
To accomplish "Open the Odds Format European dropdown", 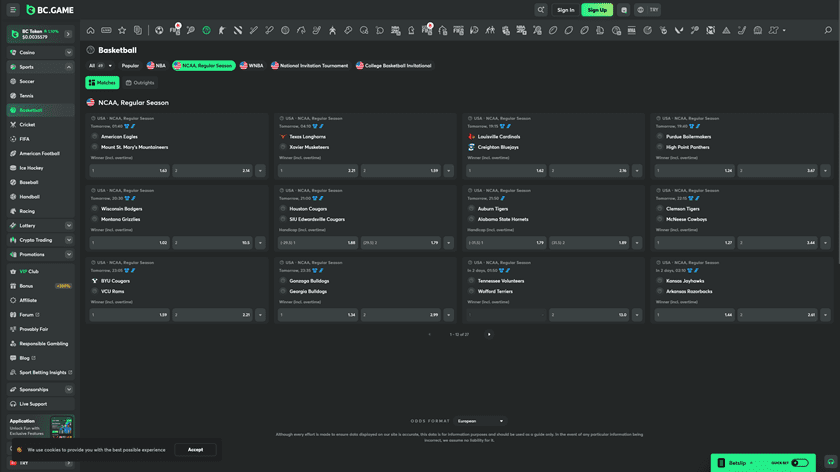I will tap(480, 421).
